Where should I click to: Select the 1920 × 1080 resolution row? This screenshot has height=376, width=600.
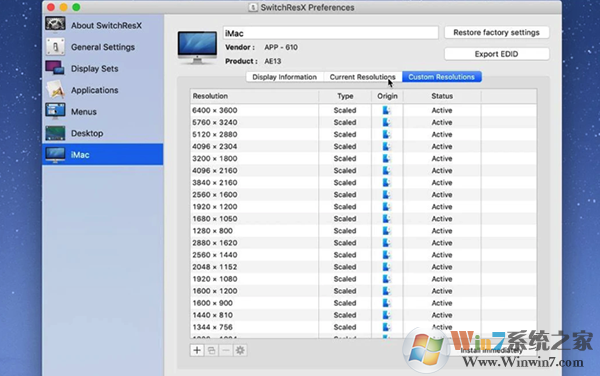click(364, 279)
